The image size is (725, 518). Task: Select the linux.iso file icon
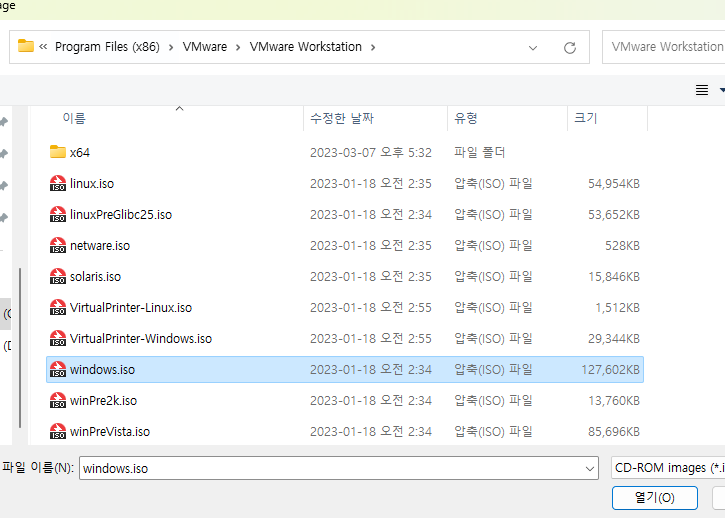click(x=58, y=183)
